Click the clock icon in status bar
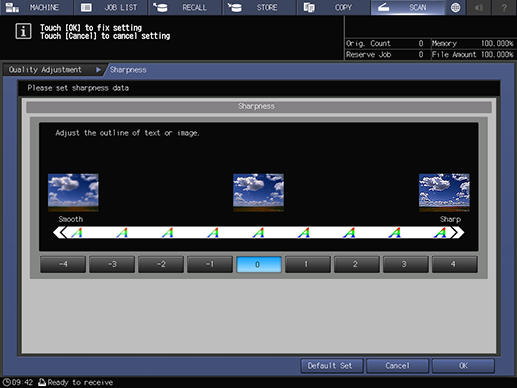This screenshot has height=388, width=517. coord(6,382)
